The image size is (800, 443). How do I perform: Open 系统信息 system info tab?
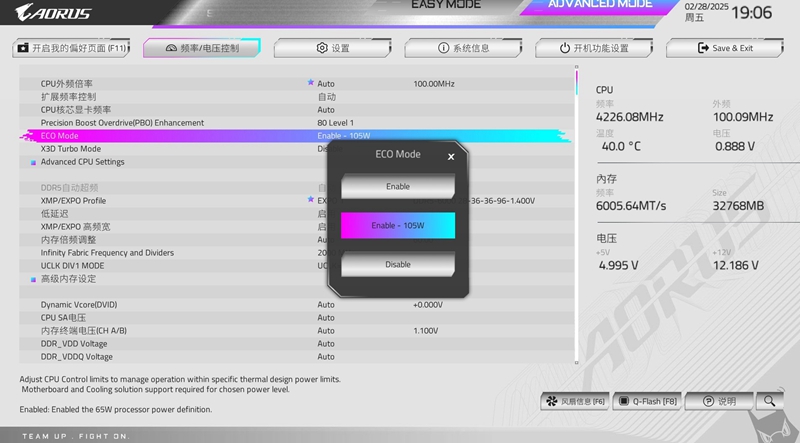463,48
